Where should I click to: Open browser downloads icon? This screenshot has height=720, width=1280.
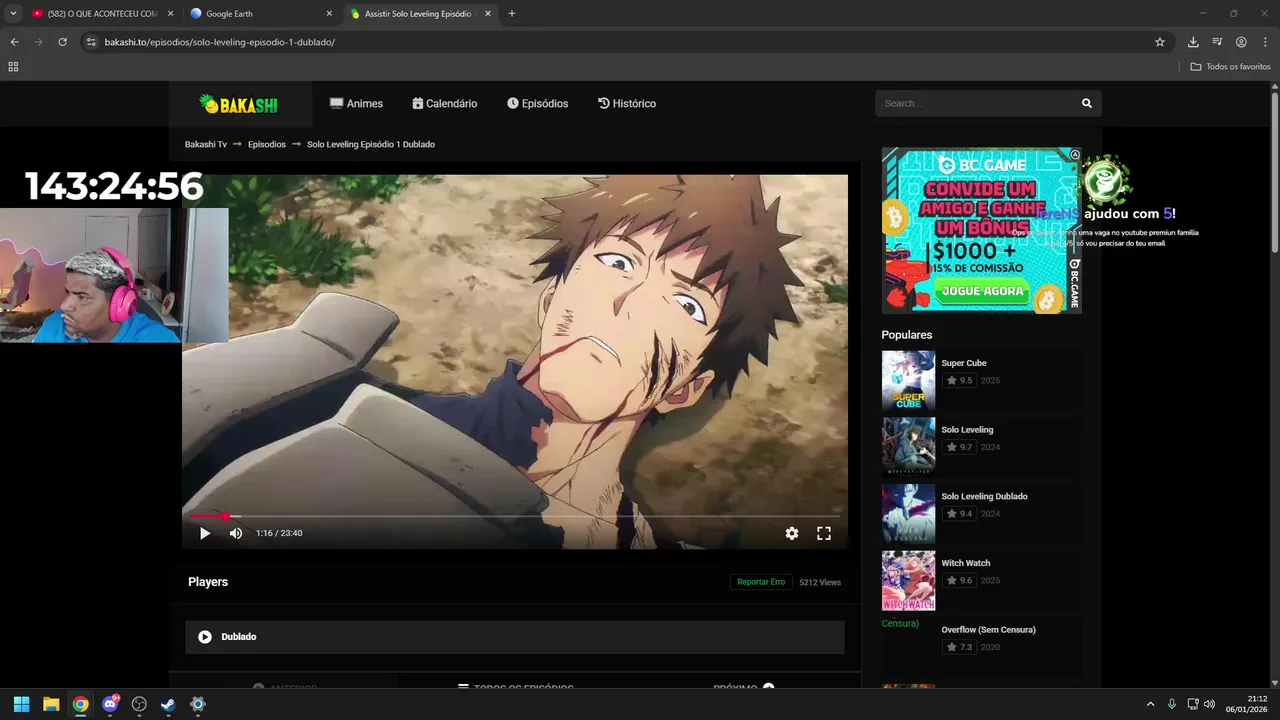coord(1193,42)
